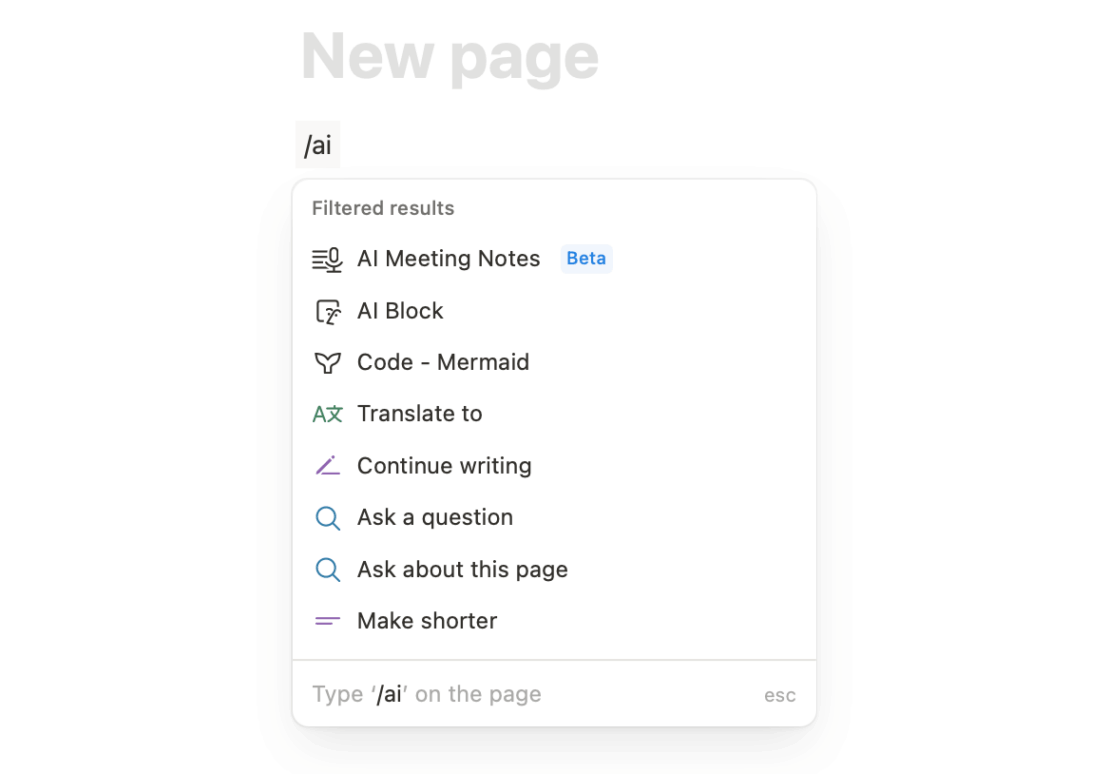Screen dimensions: 1110x774
Task: Apply the Make shorter command
Action: coord(427,621)
